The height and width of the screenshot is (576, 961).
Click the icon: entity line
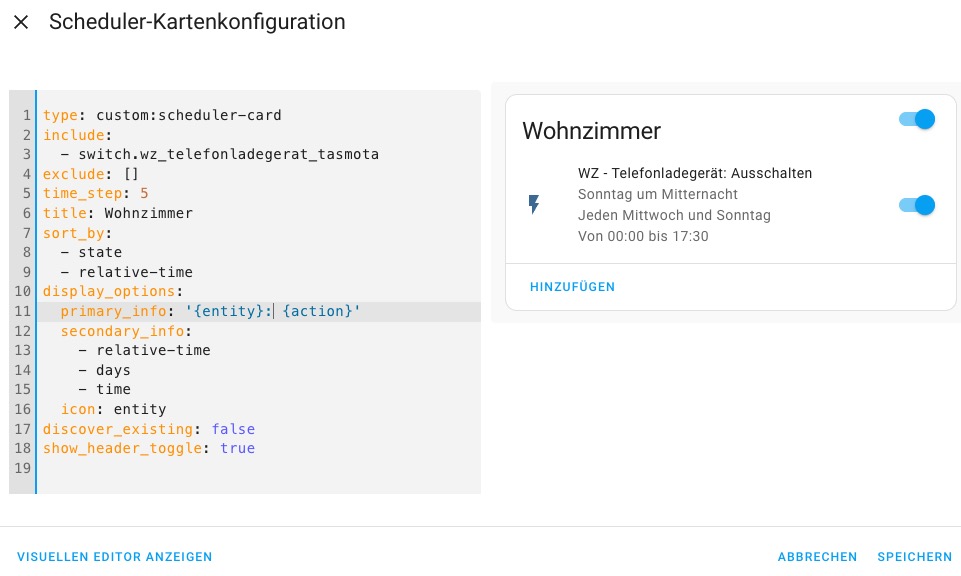(x=113, y=409)
